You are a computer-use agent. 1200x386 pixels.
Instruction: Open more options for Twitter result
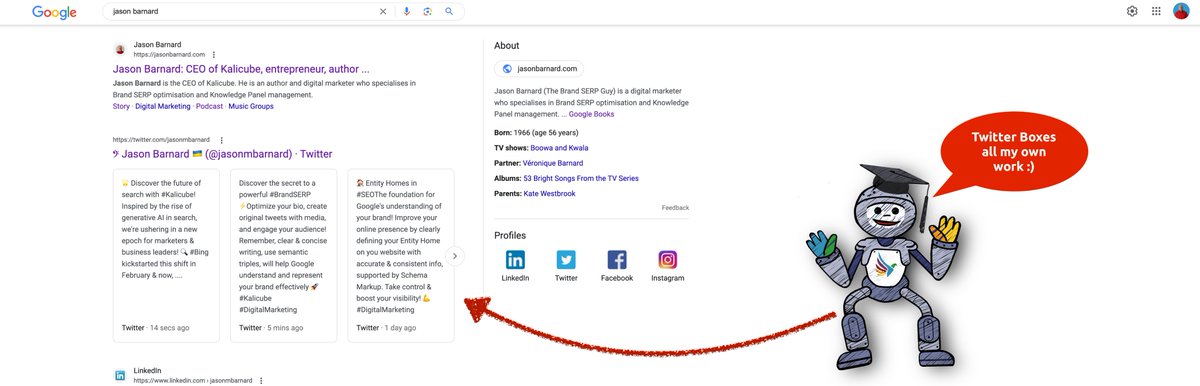pyautogui.click(x=221, y=140)
